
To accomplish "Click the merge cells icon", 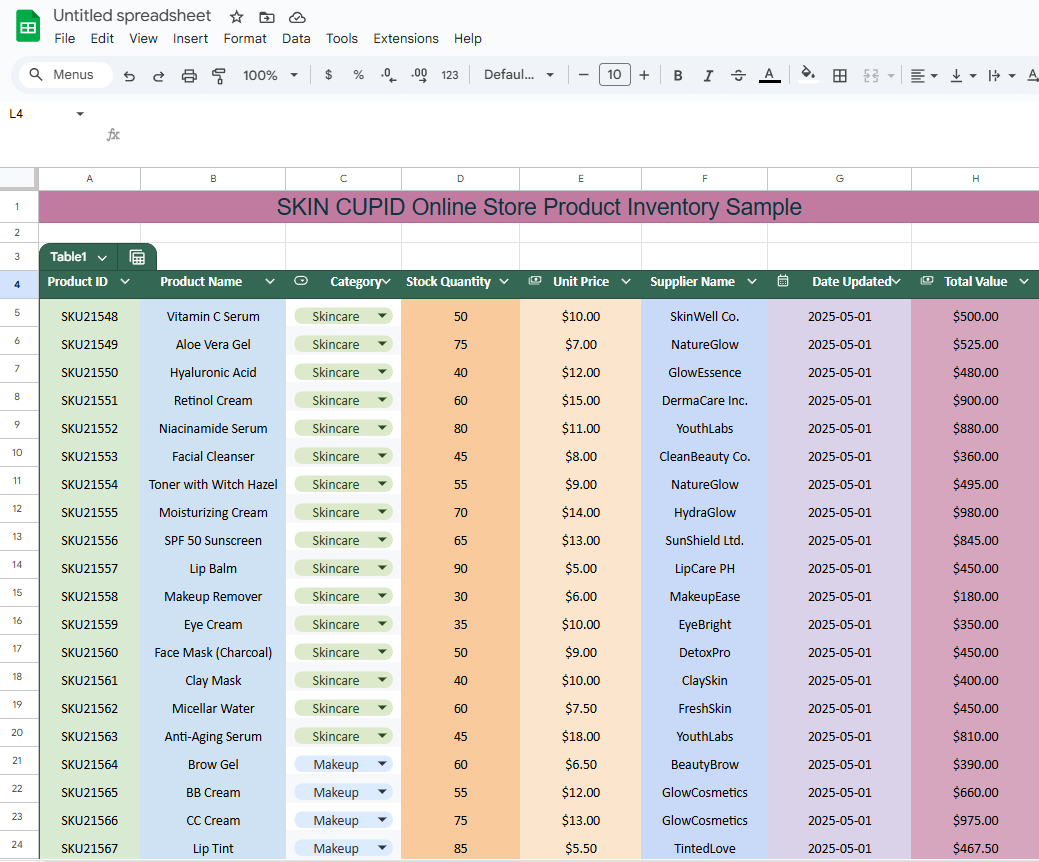I will [x=871, y=76].
